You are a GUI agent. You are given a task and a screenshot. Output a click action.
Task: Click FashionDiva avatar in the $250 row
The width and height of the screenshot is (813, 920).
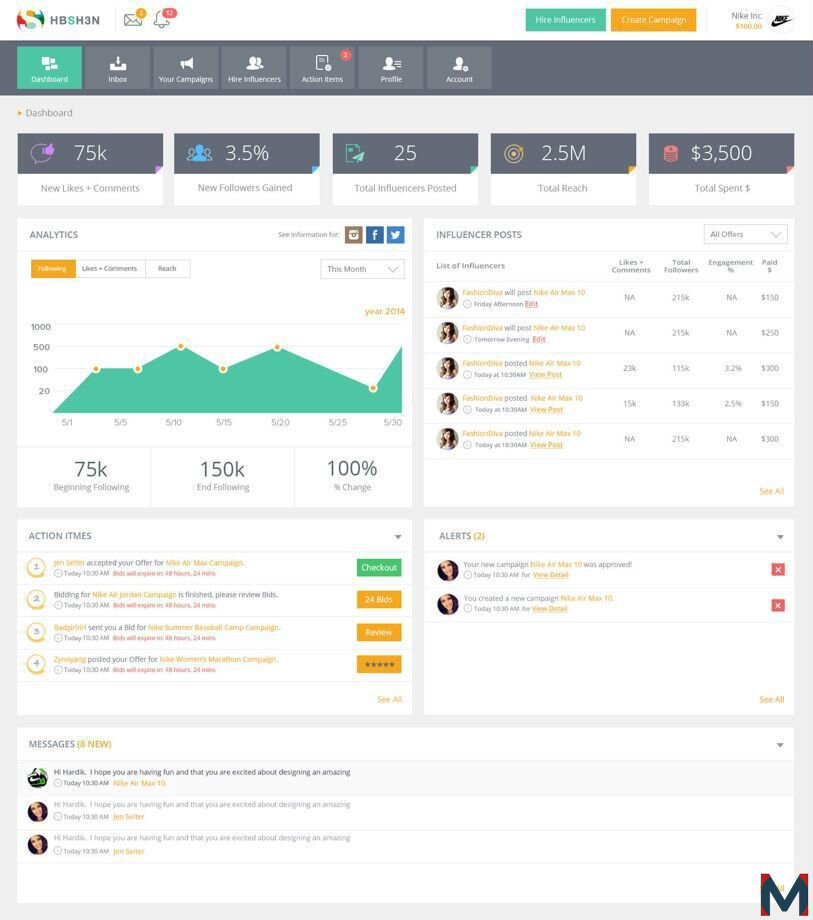(448, 333)
